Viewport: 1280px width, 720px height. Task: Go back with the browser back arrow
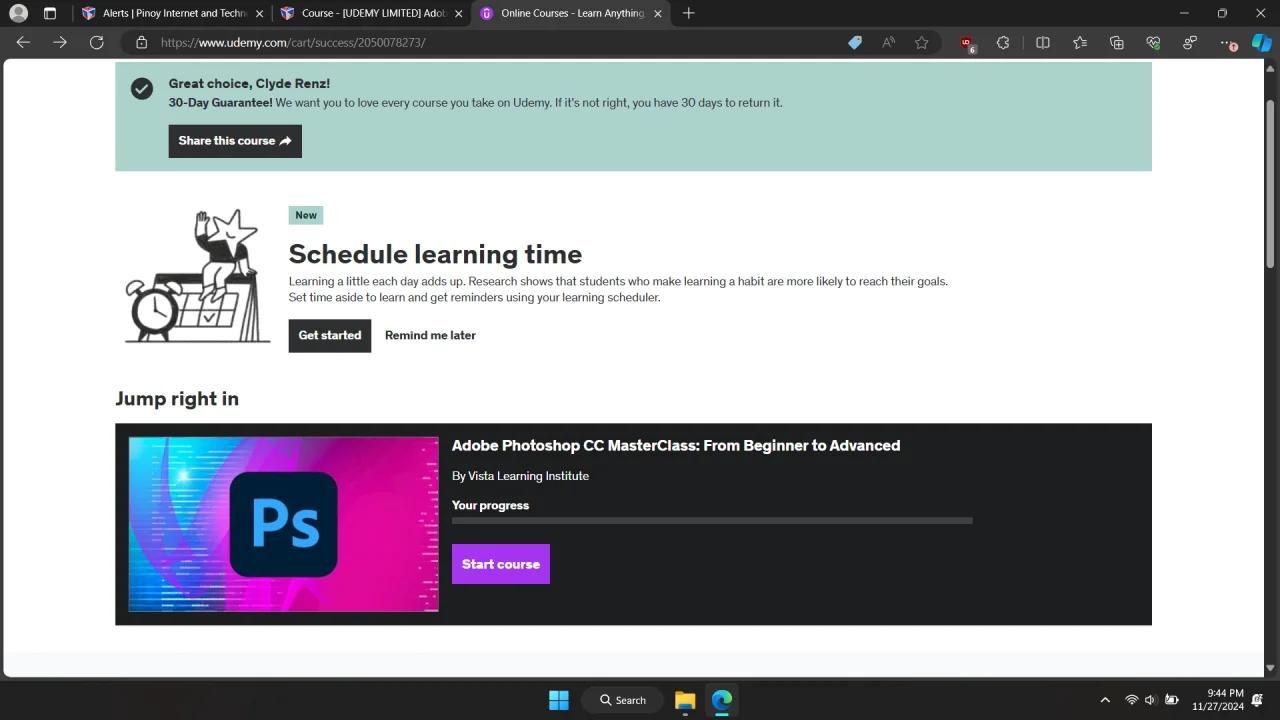(x=23, y=43)
